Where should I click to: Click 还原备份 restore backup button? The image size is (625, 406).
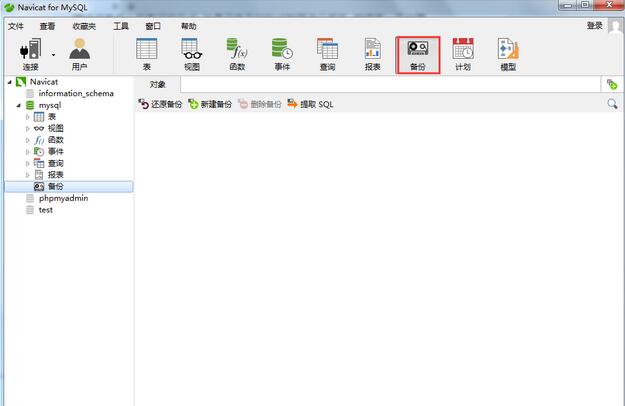(x=160, y=104)
